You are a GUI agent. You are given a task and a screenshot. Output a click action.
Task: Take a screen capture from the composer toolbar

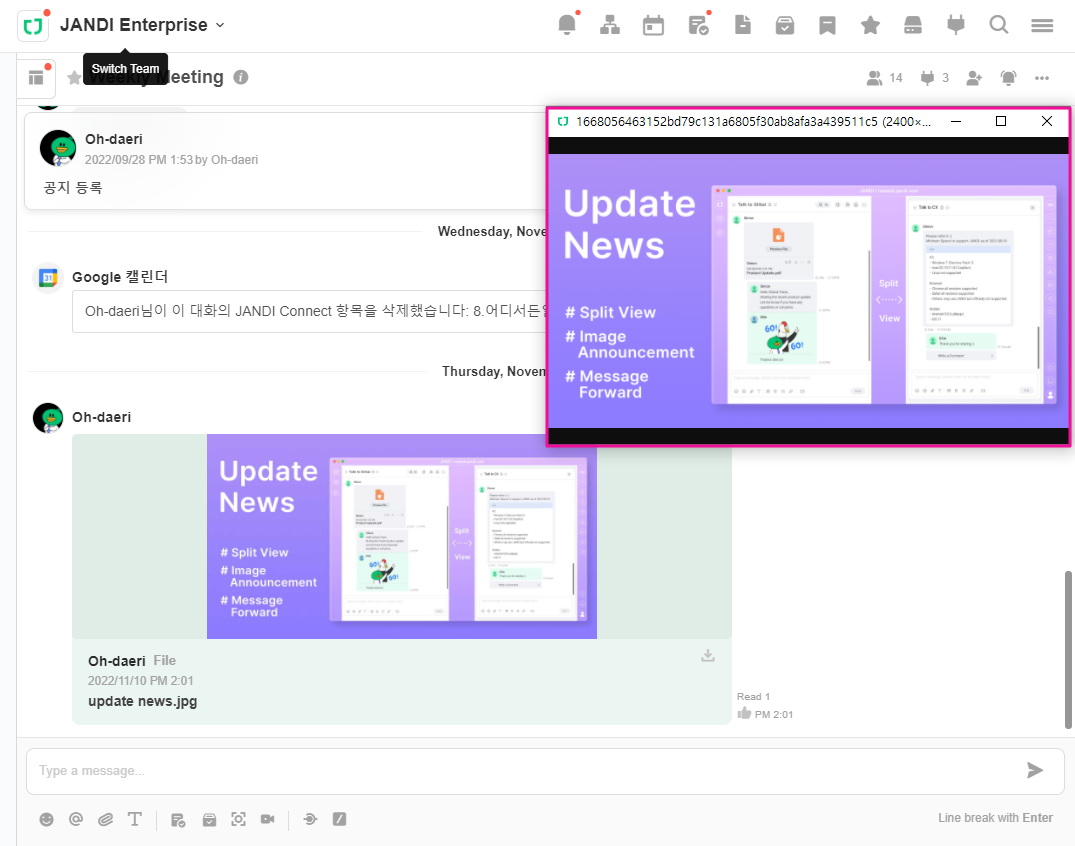point(239,819)
